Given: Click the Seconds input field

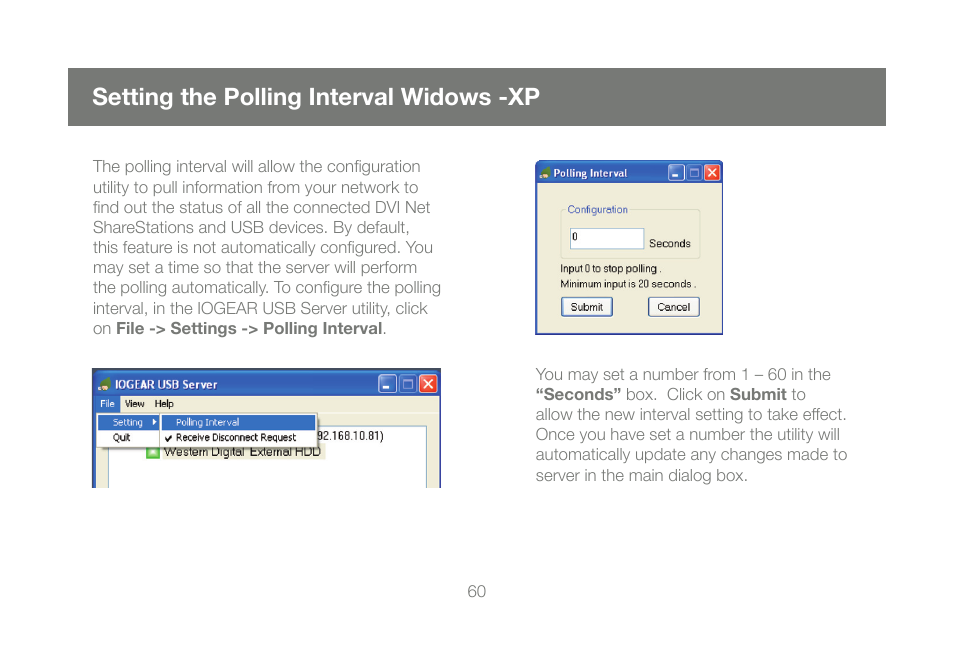Looking at the screenshot, I should coord(607,238).
